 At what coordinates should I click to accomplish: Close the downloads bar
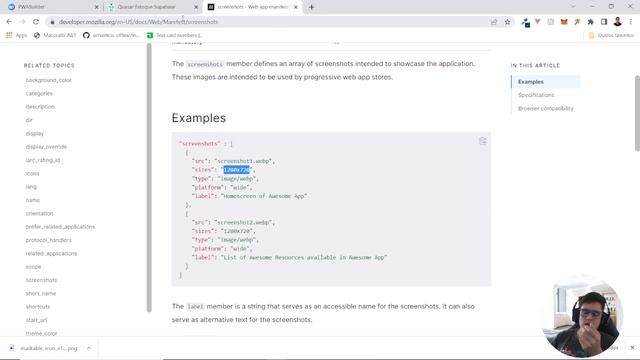click(632, 348)
